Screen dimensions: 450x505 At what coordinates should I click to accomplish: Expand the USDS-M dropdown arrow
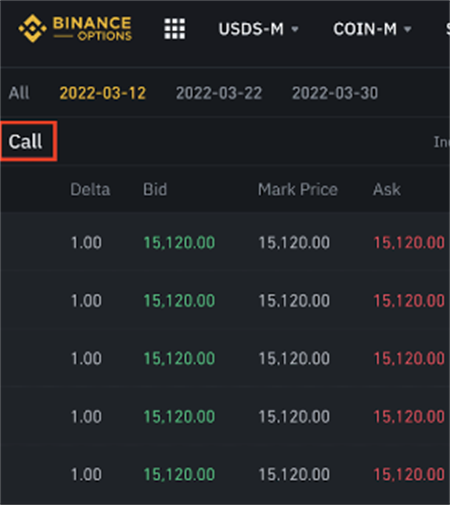tap(295, 29)
